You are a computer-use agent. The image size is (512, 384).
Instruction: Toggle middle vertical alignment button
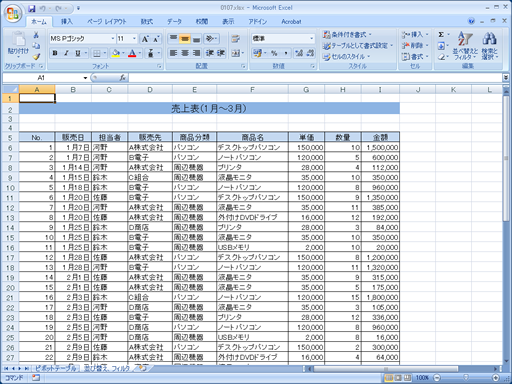(185, 39)
